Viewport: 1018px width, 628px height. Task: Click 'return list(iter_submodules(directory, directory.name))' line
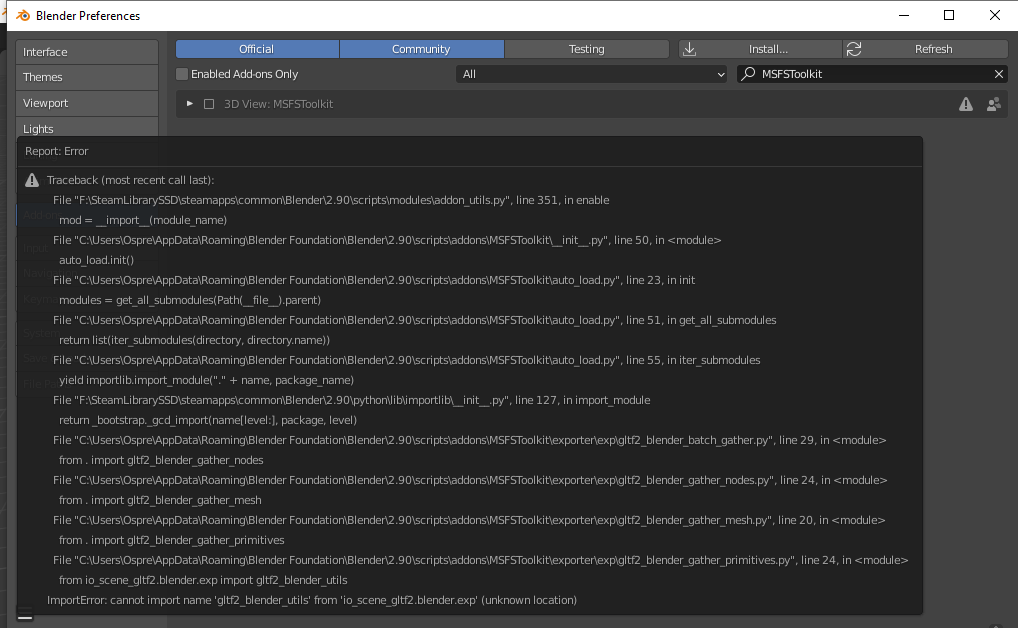pos(194,340)
